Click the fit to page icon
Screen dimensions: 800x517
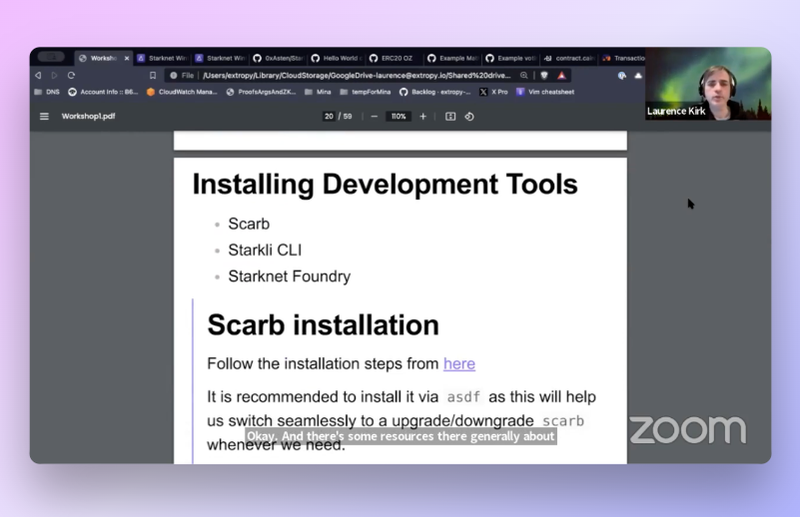[451, 116]
